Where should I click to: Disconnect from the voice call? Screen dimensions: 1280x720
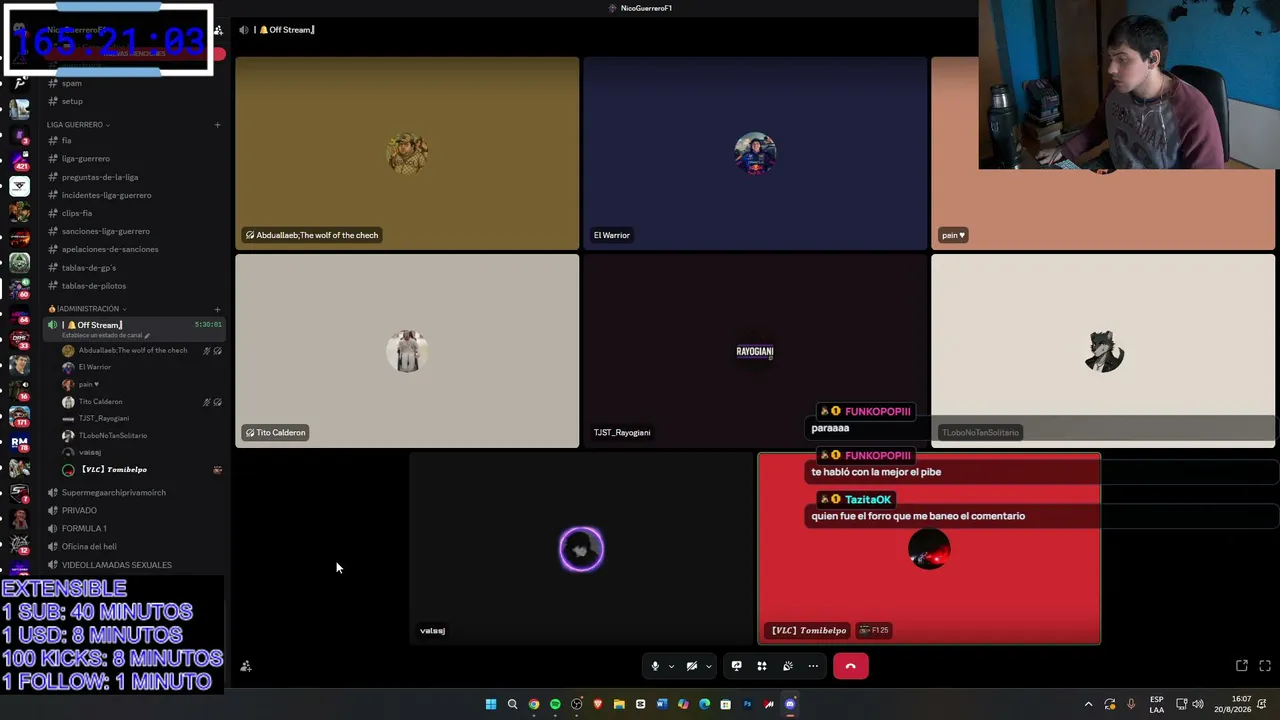[851, 666]
